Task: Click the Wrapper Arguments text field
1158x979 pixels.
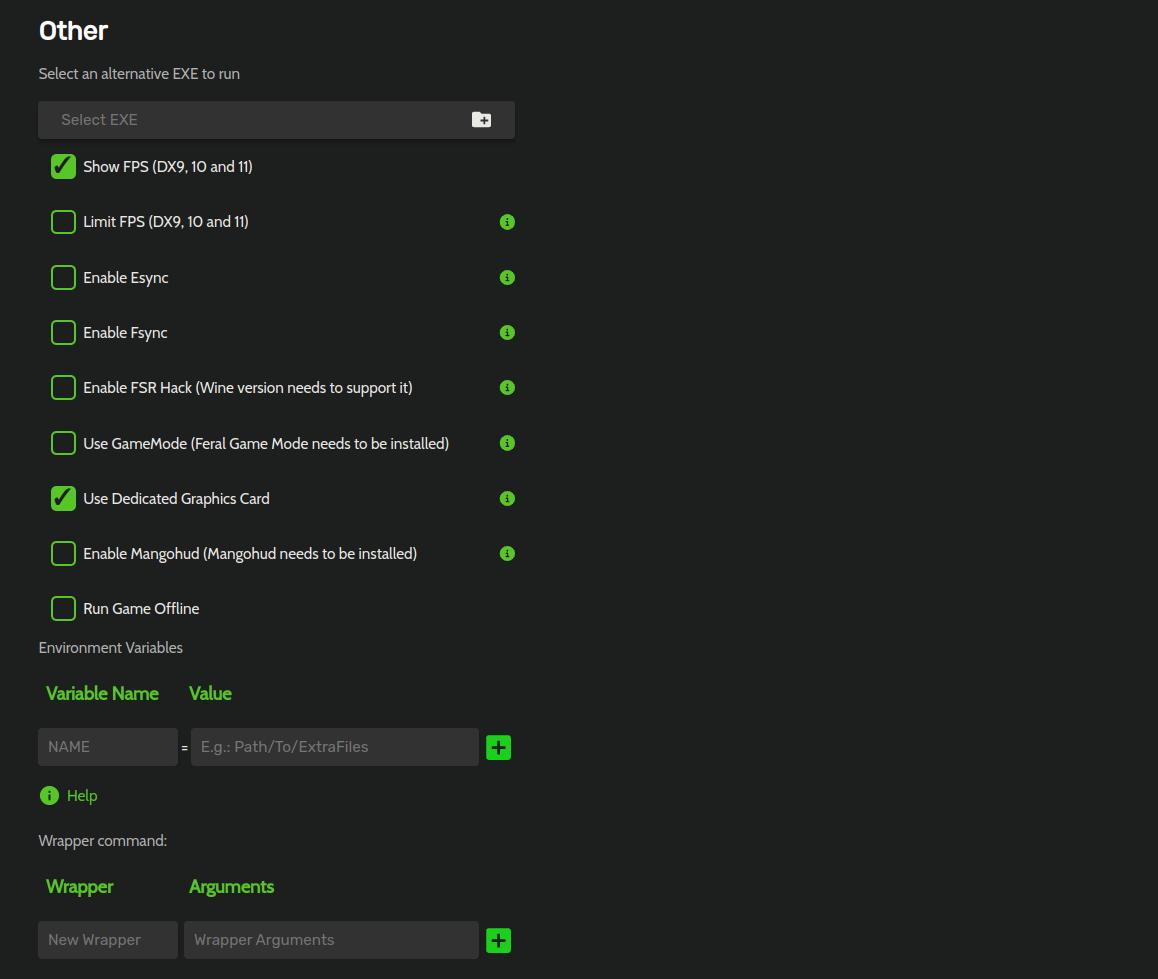Action: [x=331, y=940]
